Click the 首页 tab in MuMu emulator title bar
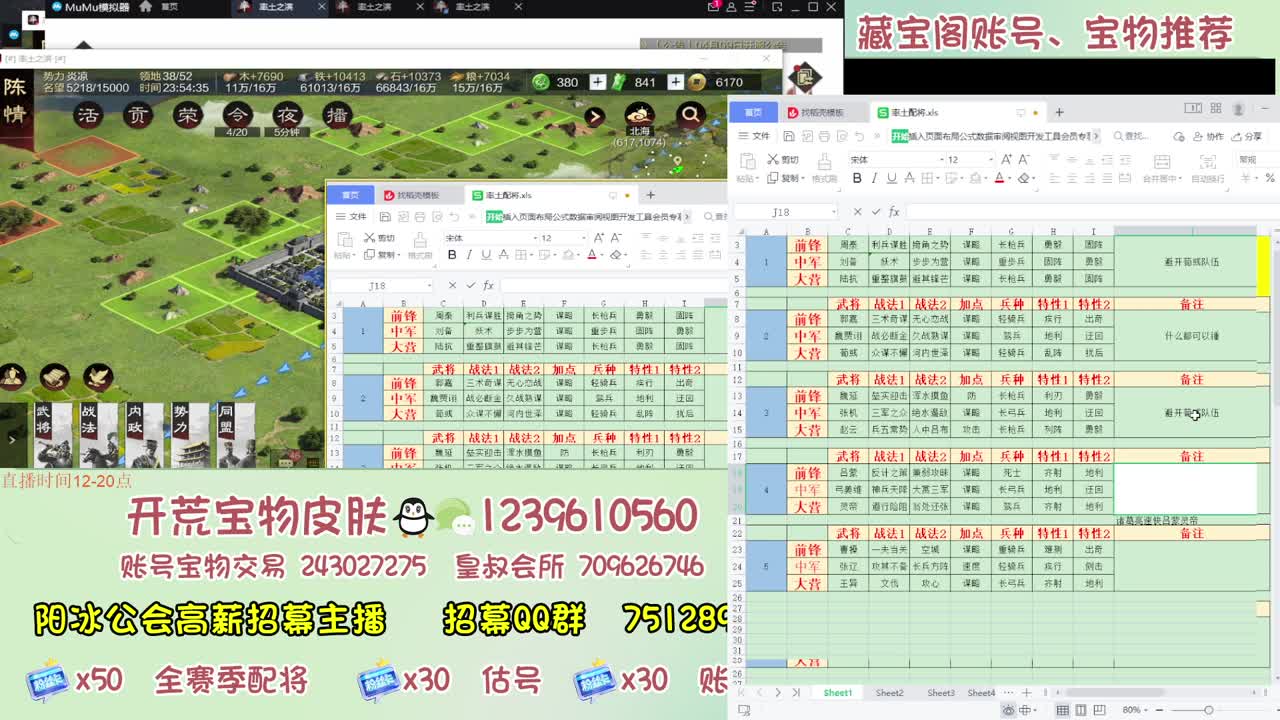 pos(169,7)
